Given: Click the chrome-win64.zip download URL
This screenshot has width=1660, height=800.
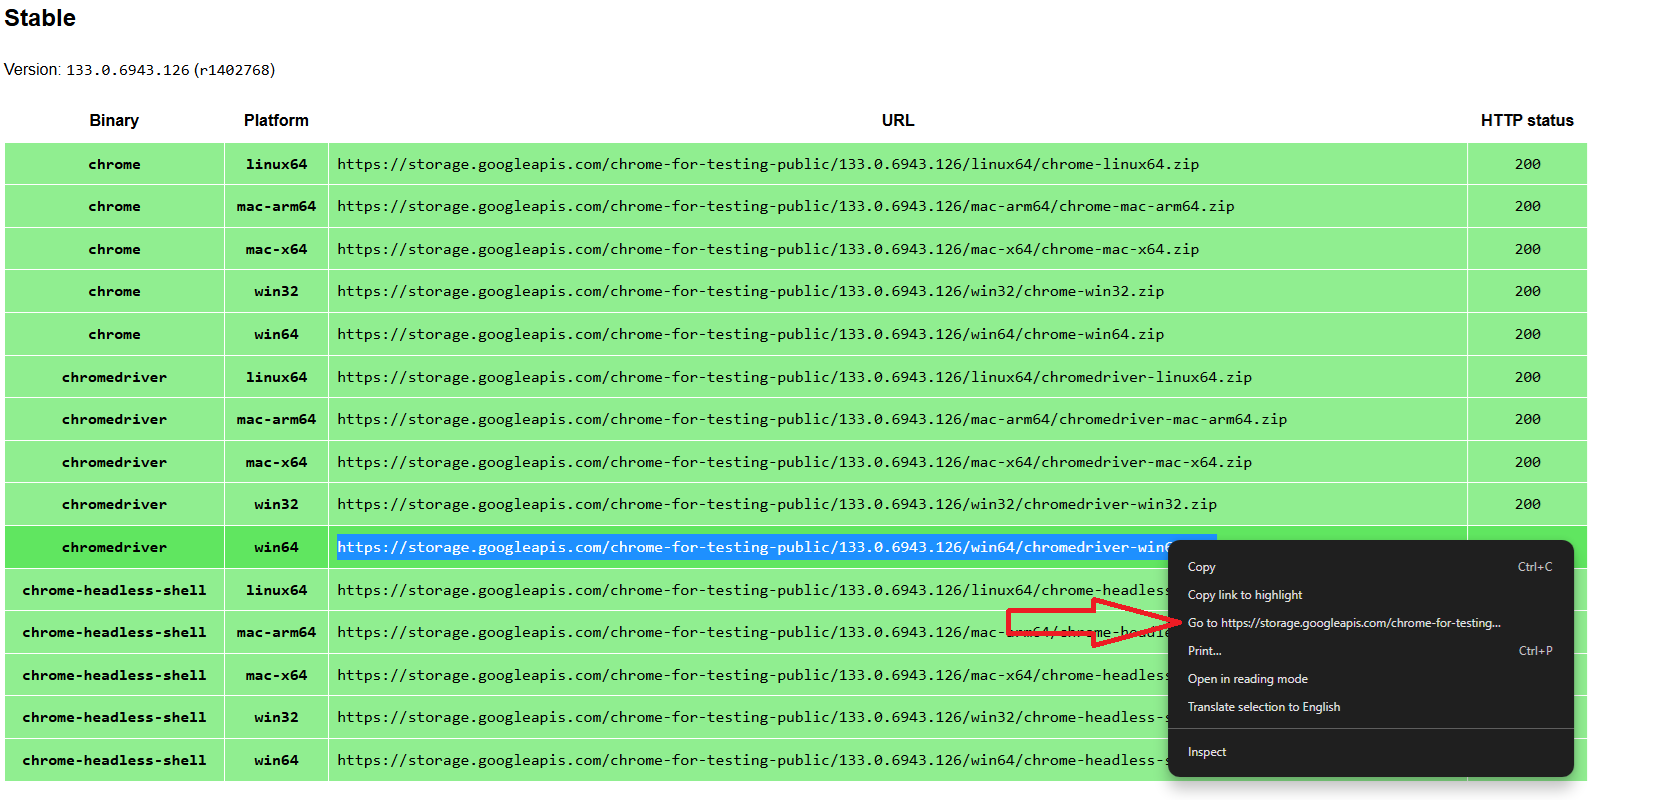Looking at the screenshot, I should (750, 335).
